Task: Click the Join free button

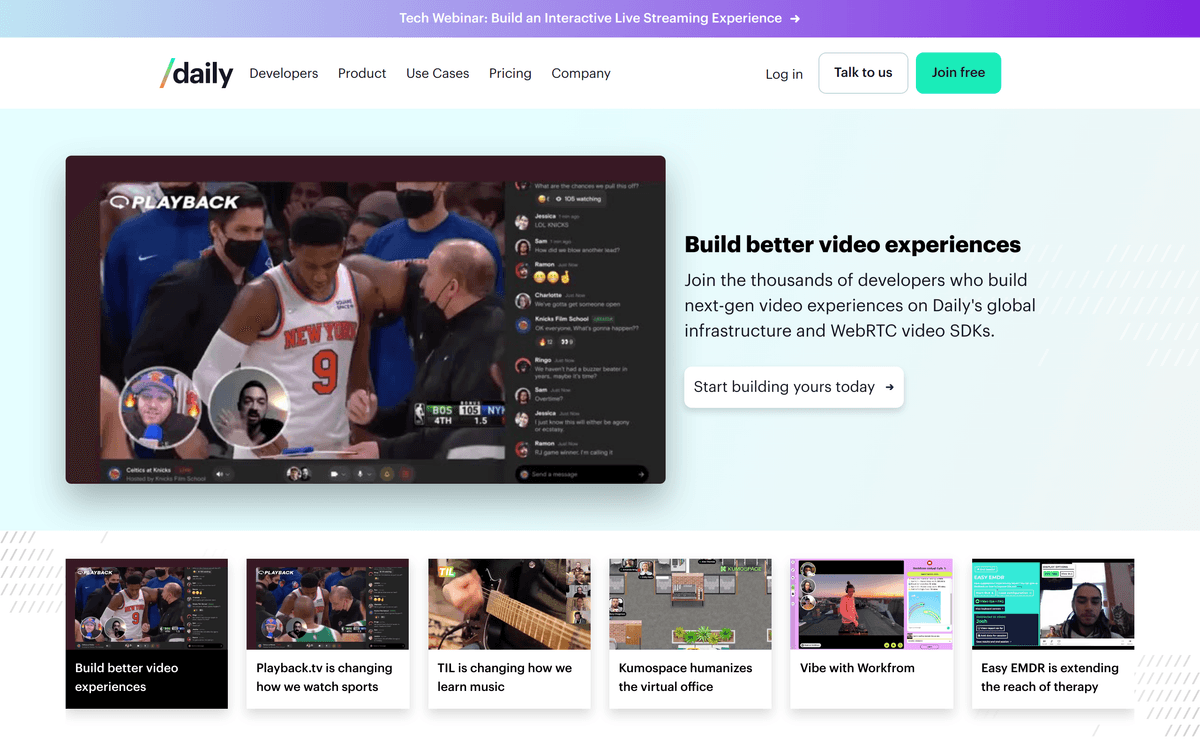Action: coord(958,73)
